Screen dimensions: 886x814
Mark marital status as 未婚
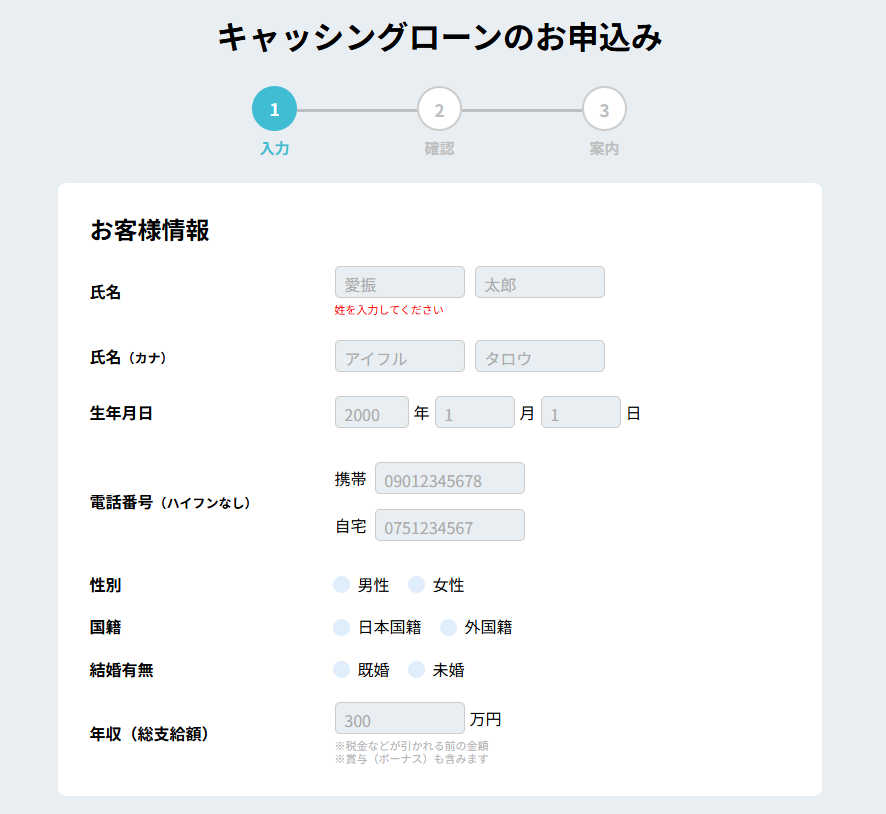pyautogui.click(x=416, y=669)
